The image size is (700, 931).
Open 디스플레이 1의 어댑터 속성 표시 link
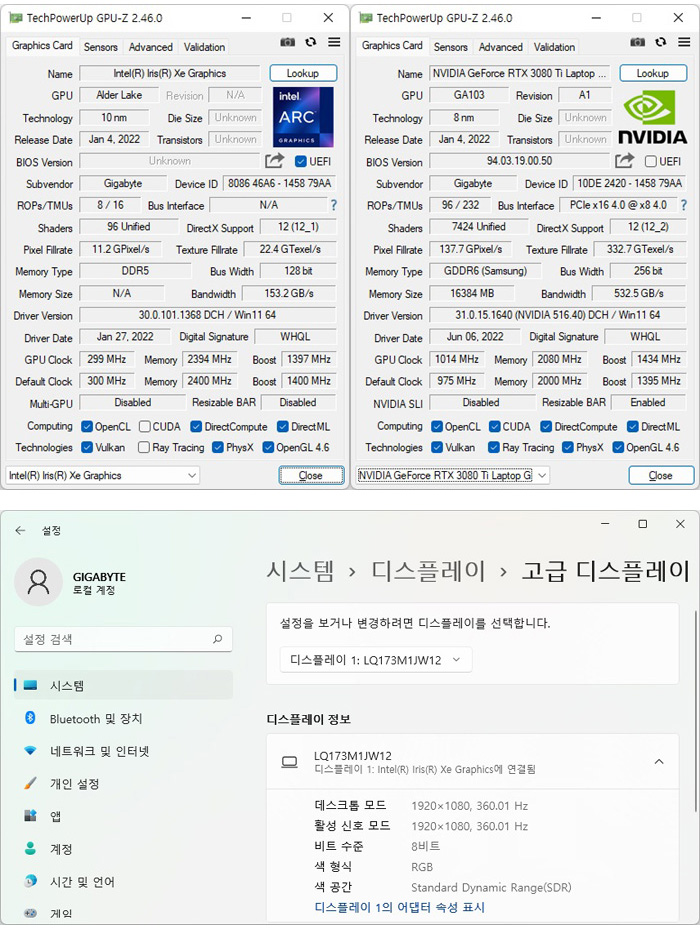point(400,907)
